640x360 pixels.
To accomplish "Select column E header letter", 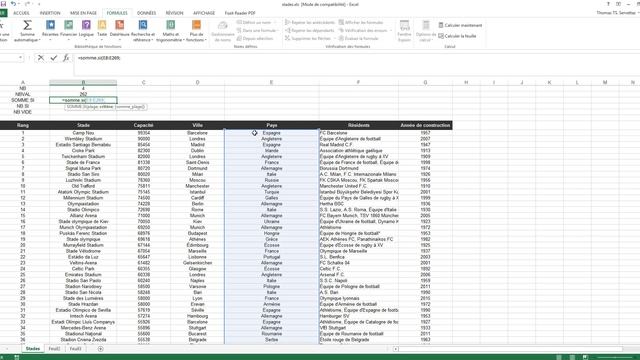I will coord(271,82).
